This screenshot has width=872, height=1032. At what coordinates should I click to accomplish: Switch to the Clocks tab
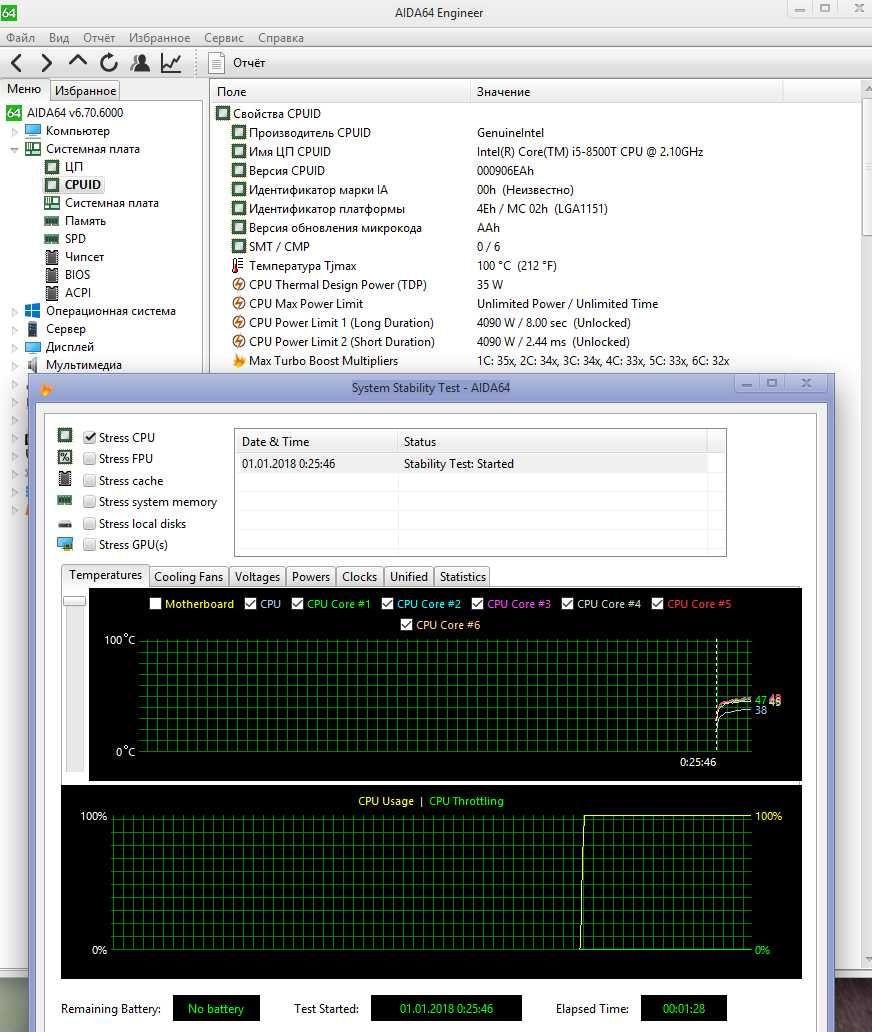pyautogui.click(x=359, y=577)
